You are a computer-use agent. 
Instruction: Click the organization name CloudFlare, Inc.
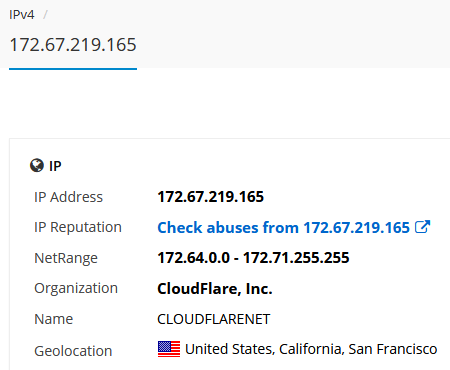coord(215,289)
